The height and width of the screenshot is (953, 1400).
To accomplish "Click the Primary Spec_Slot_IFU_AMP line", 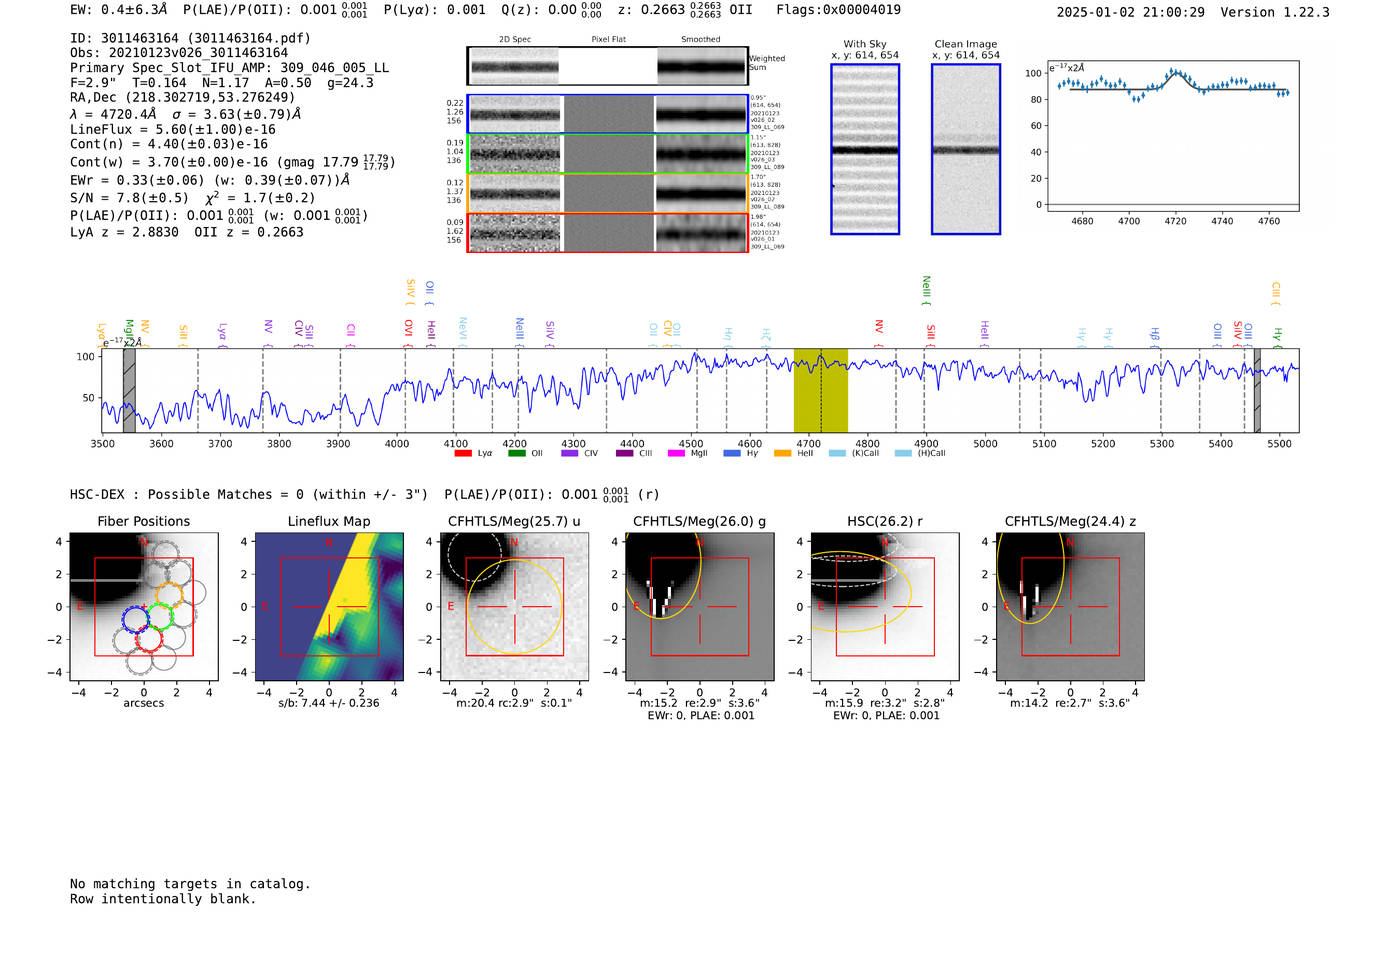I will tap(230, 68).
